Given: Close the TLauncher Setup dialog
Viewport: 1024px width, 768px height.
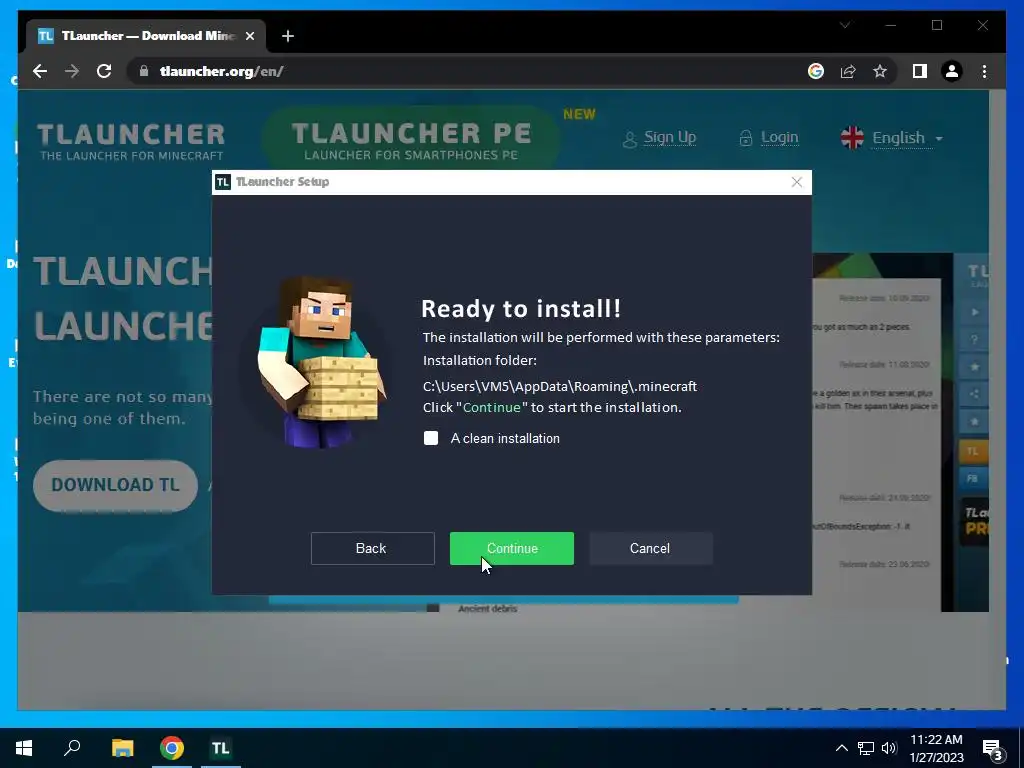Looking at the screenshot, I should pyautogui.click(x=797, y=182).
